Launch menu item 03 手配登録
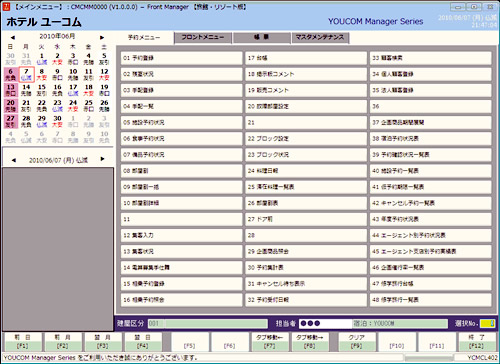Image resolution: width=500 pixels, height=364 pixels. (181, 90)
